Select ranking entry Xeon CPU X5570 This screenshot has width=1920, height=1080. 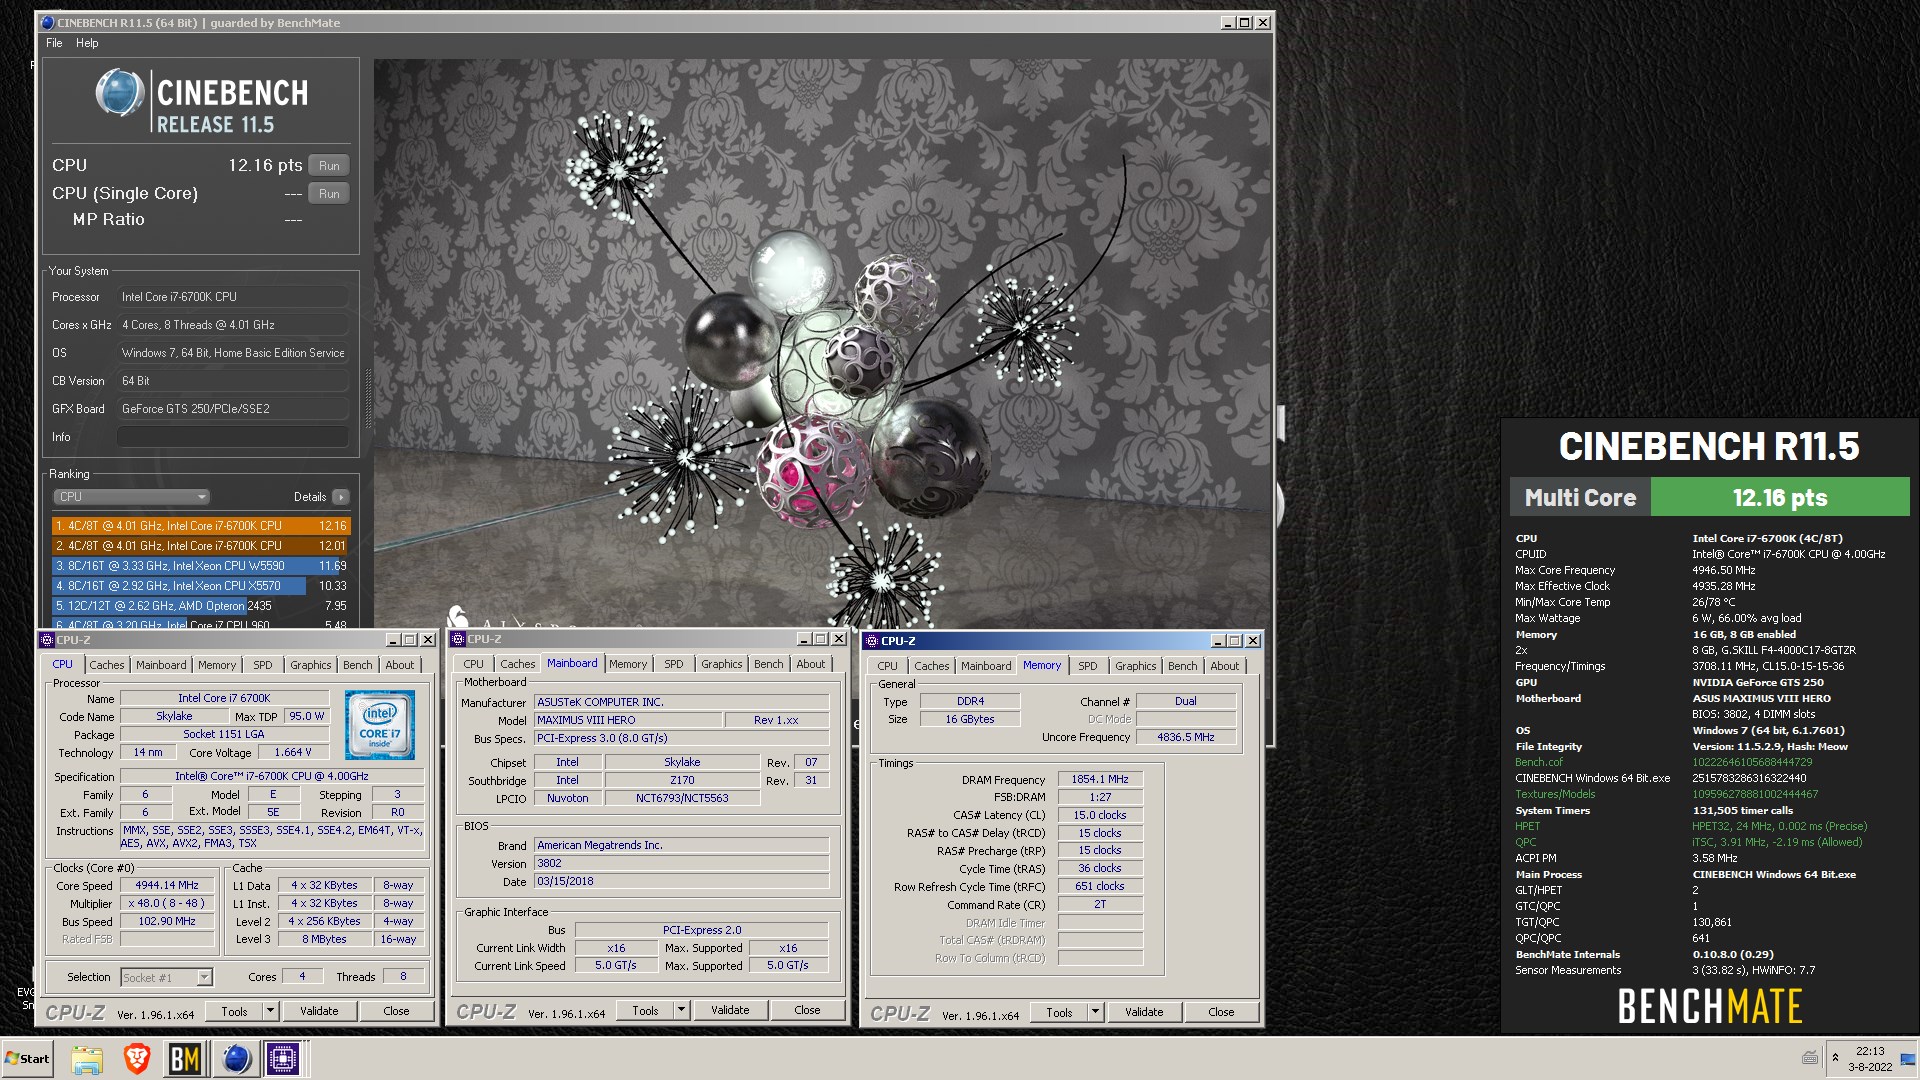(201, 586)
